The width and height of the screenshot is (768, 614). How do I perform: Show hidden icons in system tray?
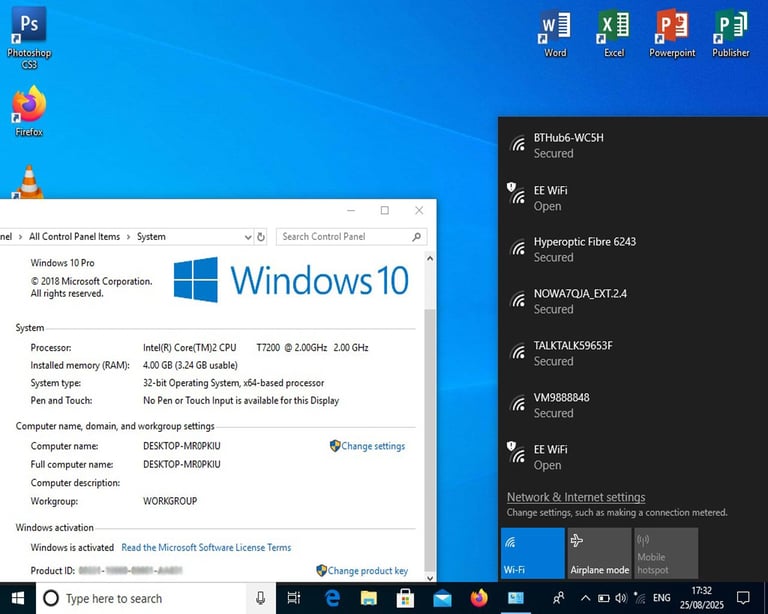click(x=585, y=598)
